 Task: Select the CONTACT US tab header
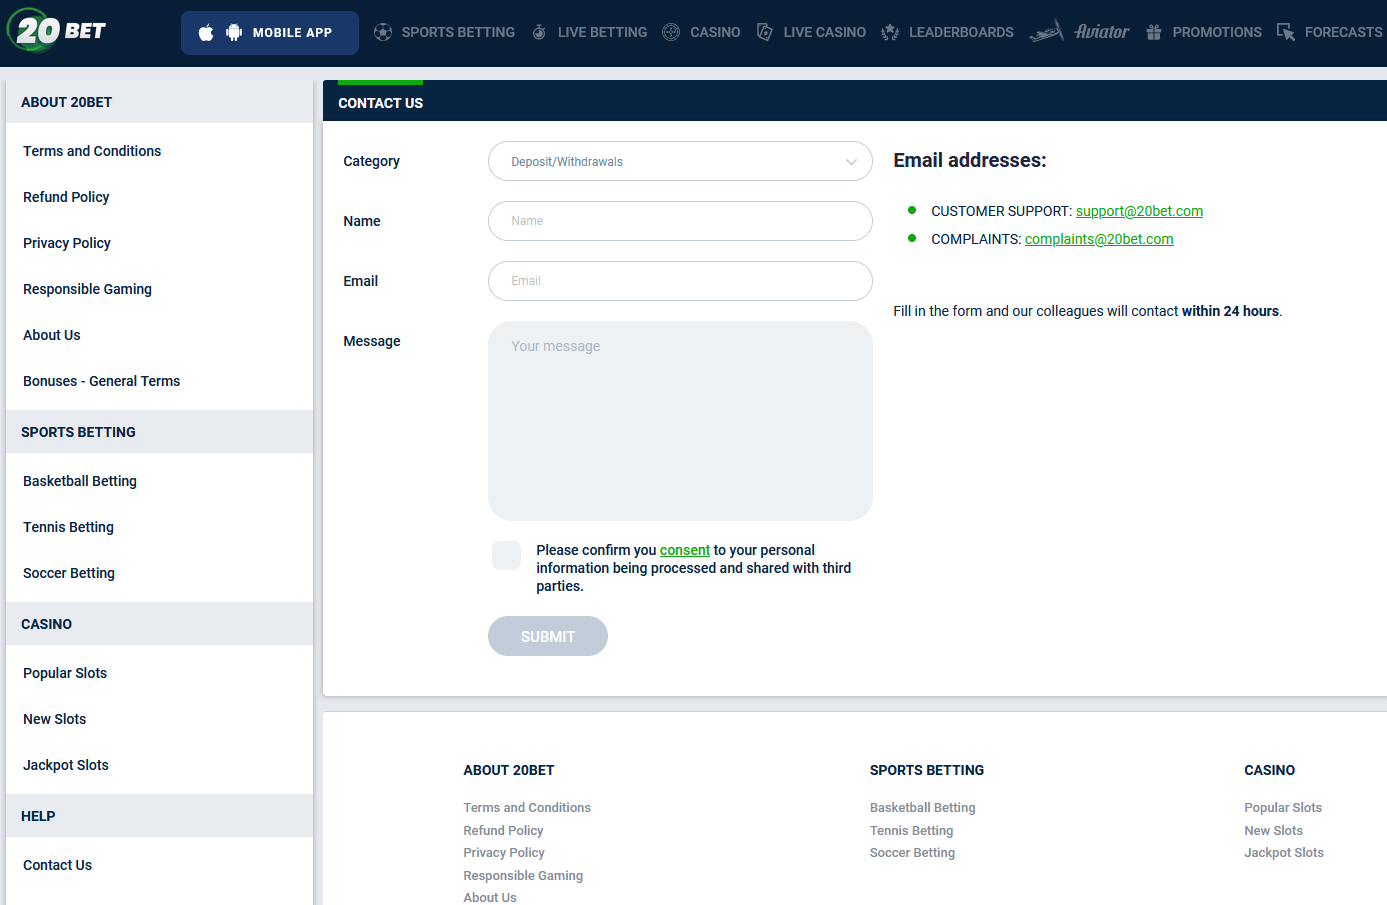tap(380, 103)
